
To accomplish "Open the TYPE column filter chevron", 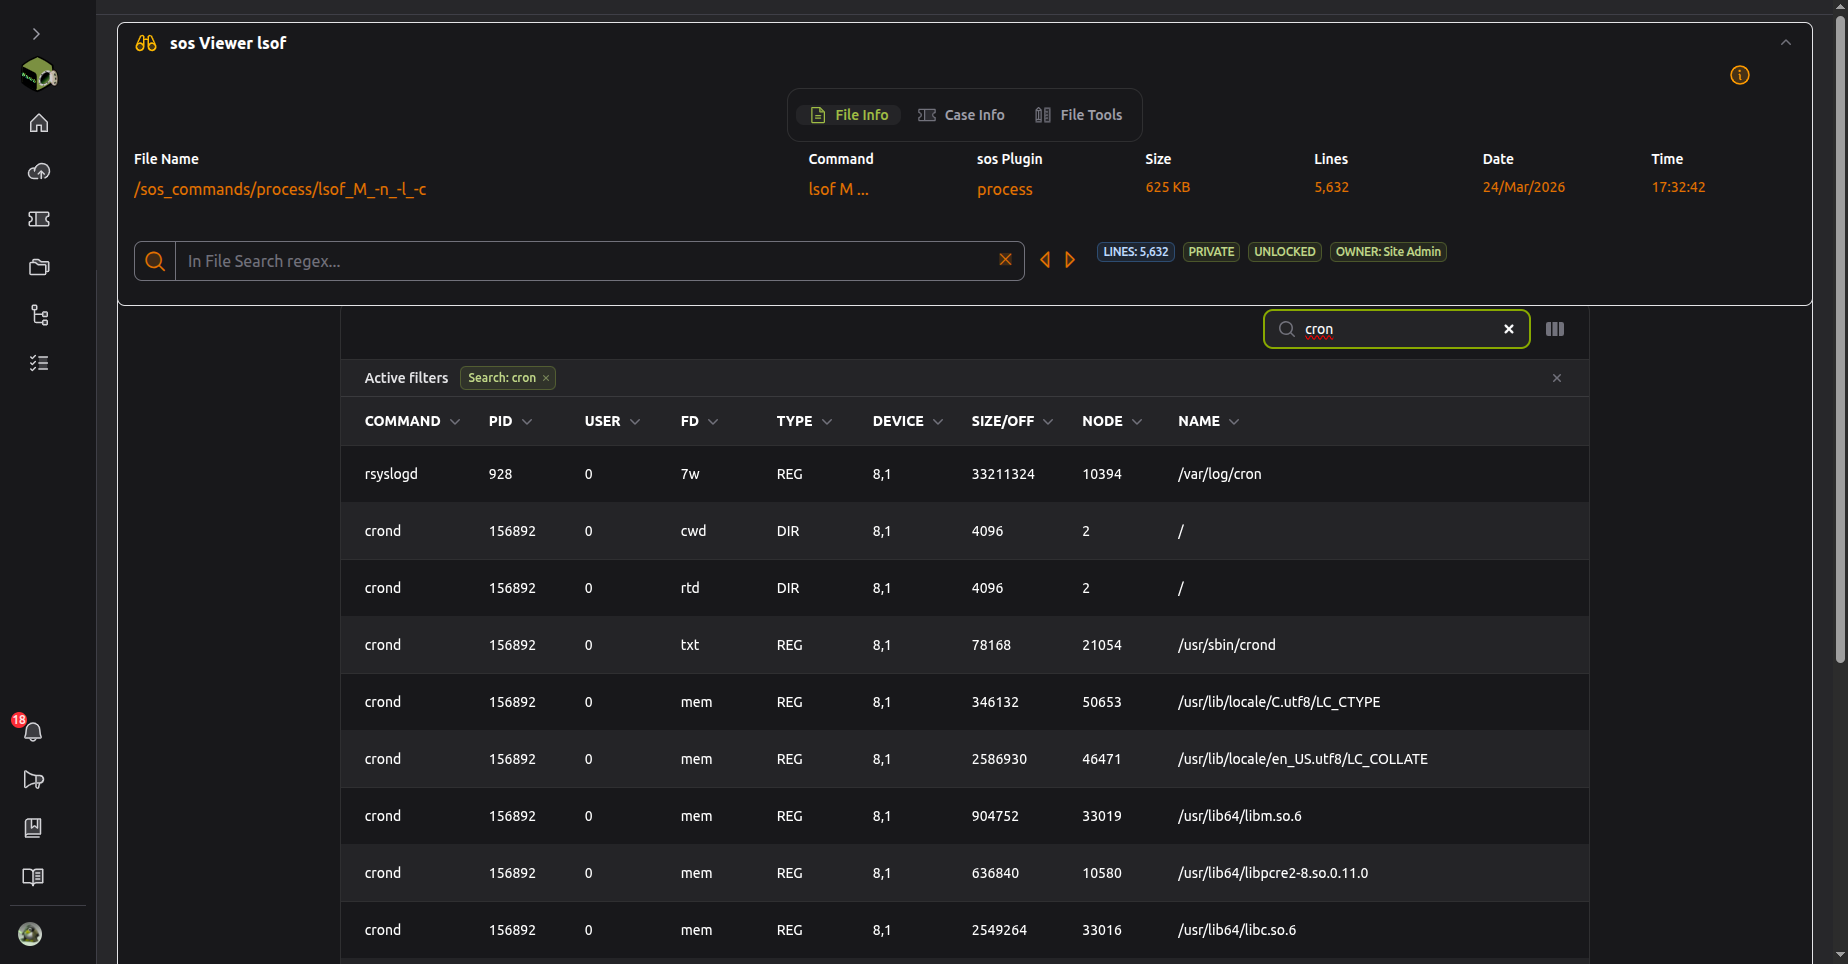I will click(x=827, y=422).
